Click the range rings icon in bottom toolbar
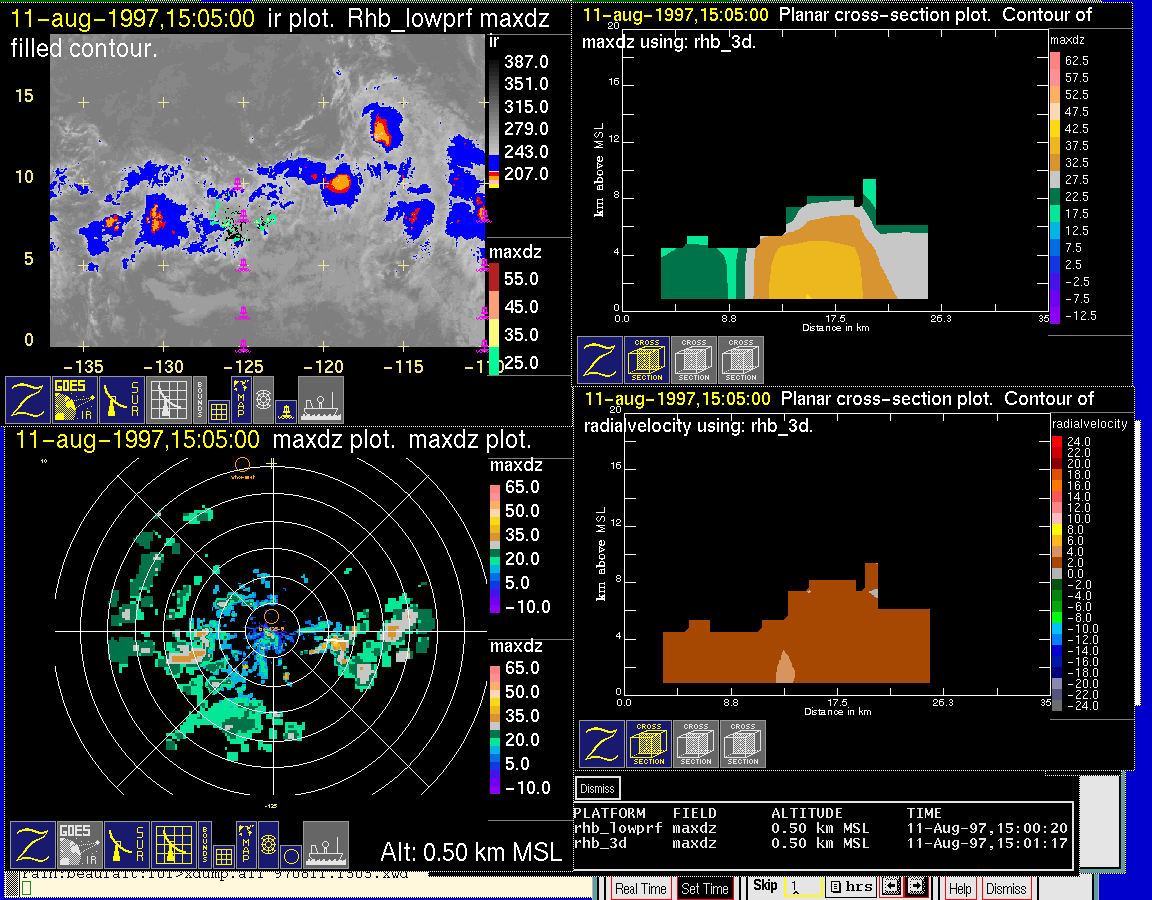Screen dimensions: 1152x900 click(x=267, y=845)
